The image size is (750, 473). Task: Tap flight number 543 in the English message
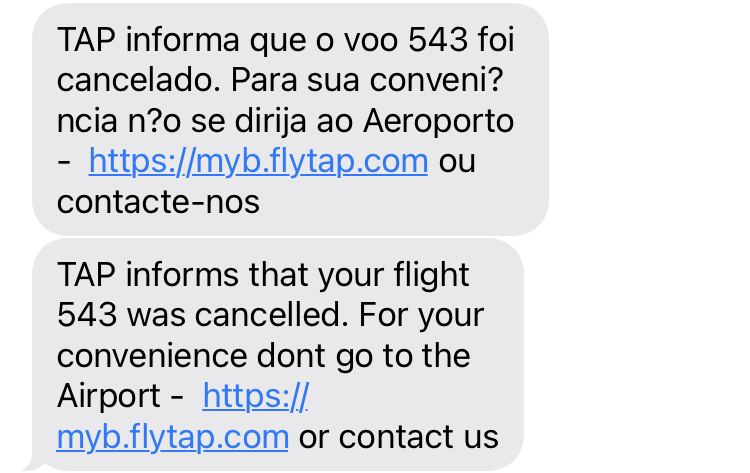[91, 315]
